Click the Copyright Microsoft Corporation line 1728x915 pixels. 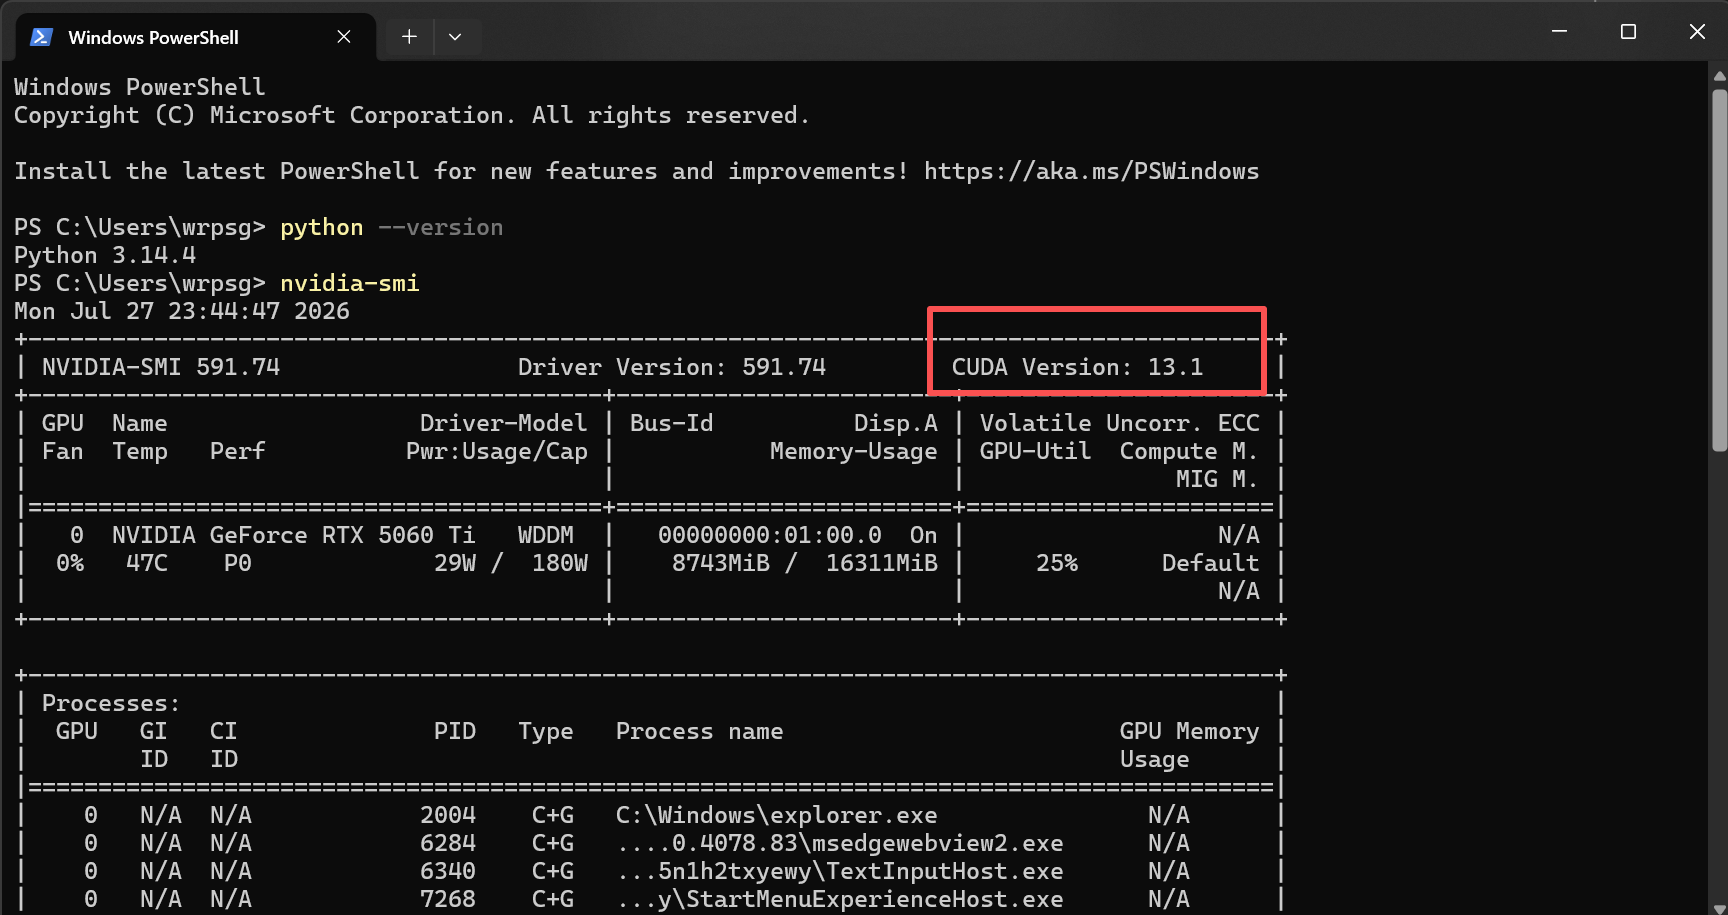point(411,115)
